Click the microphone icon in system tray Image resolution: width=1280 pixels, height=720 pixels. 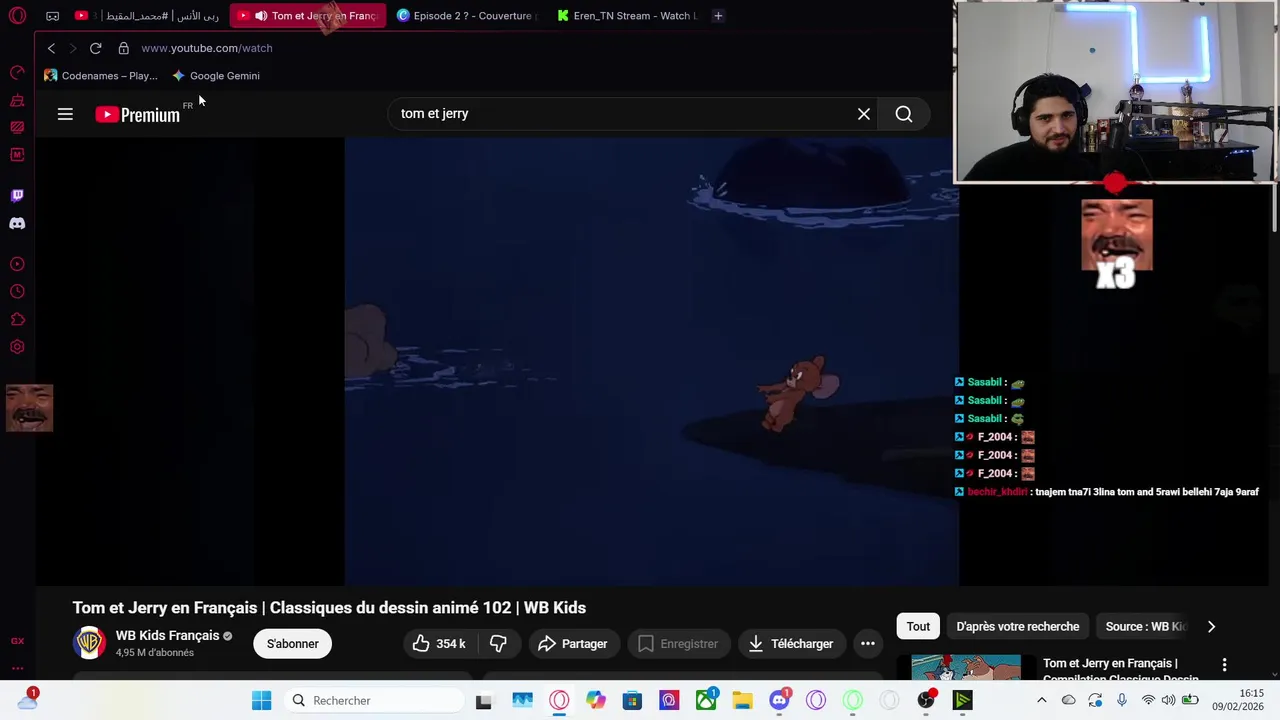pos(1122,701)
